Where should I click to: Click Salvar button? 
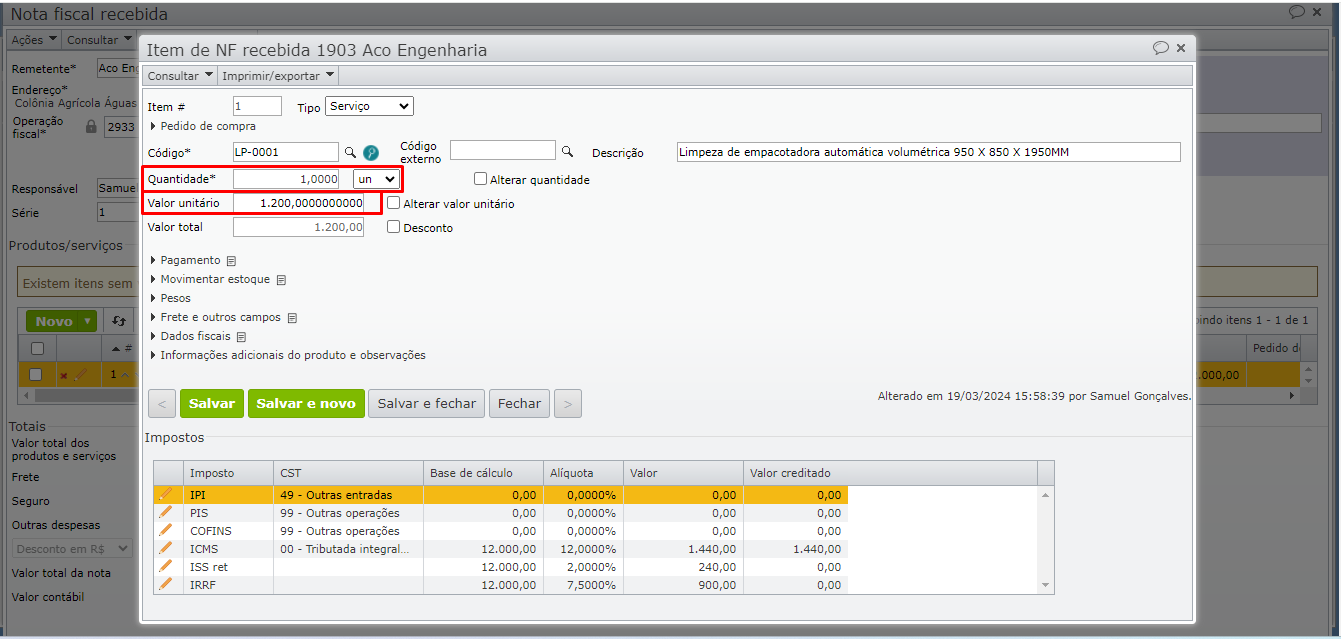[212, 404]
